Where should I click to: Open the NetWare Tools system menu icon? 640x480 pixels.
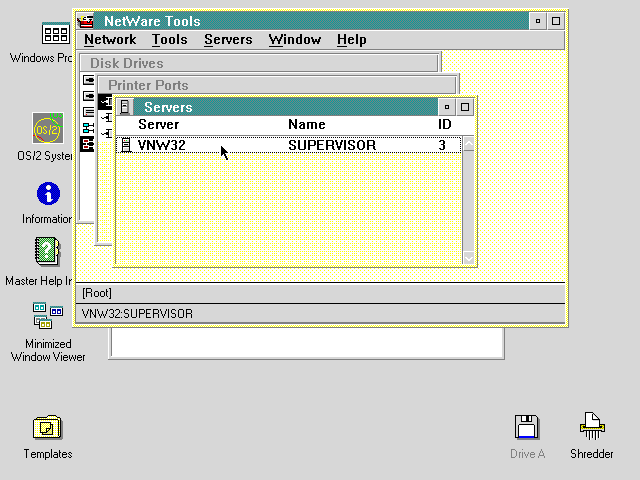coord(86,21)
